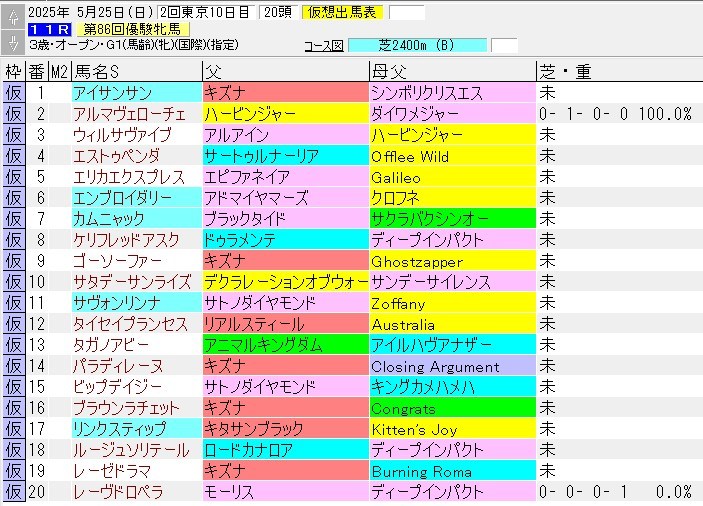Click broodmare sire クロフネ
The image size is (703, 506).
click(x=453, y=198)
